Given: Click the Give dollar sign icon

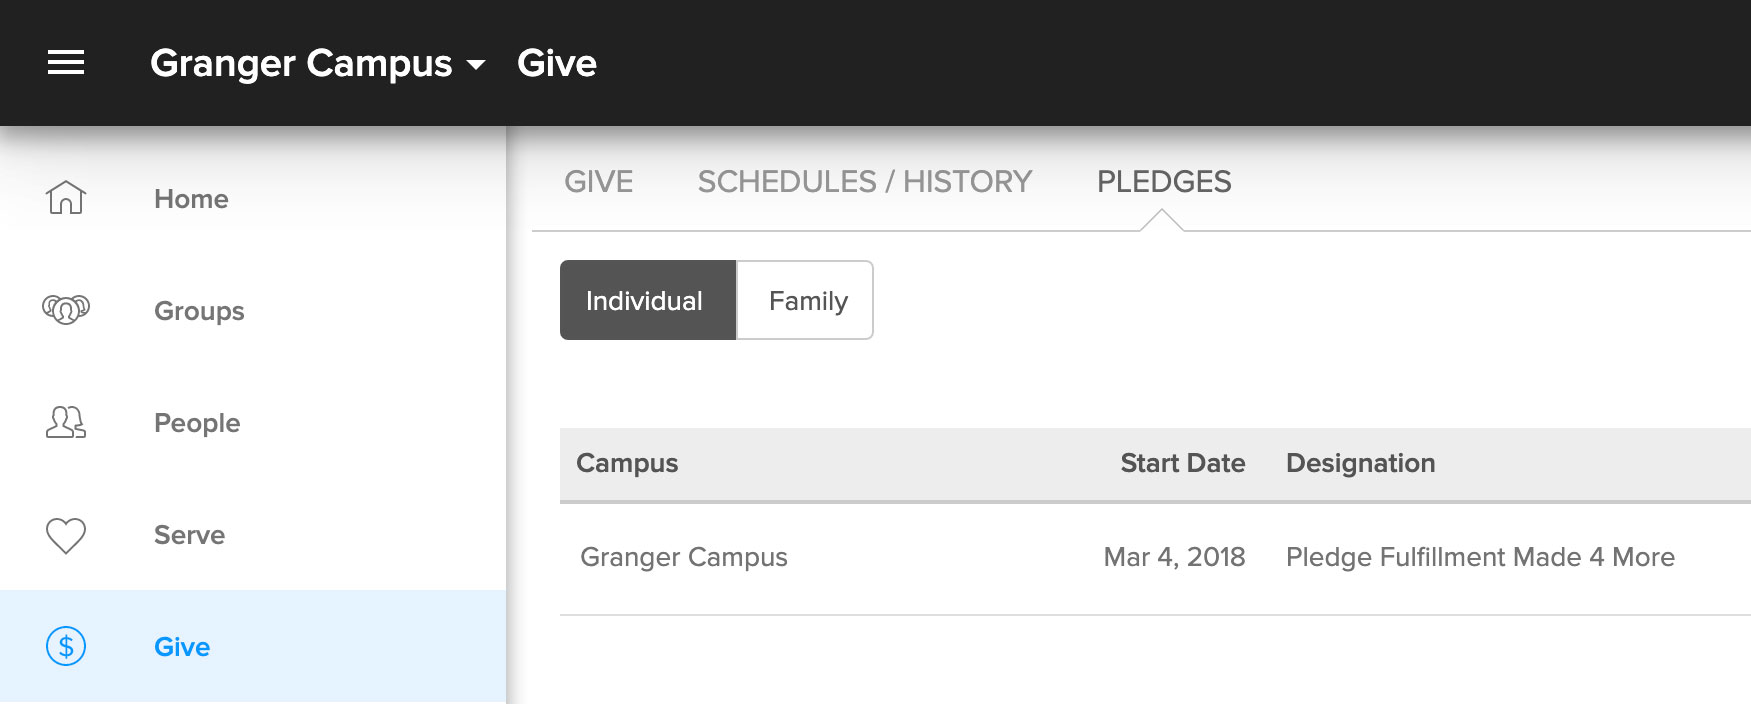Looking at the screenshot, I should pos(66,646).
